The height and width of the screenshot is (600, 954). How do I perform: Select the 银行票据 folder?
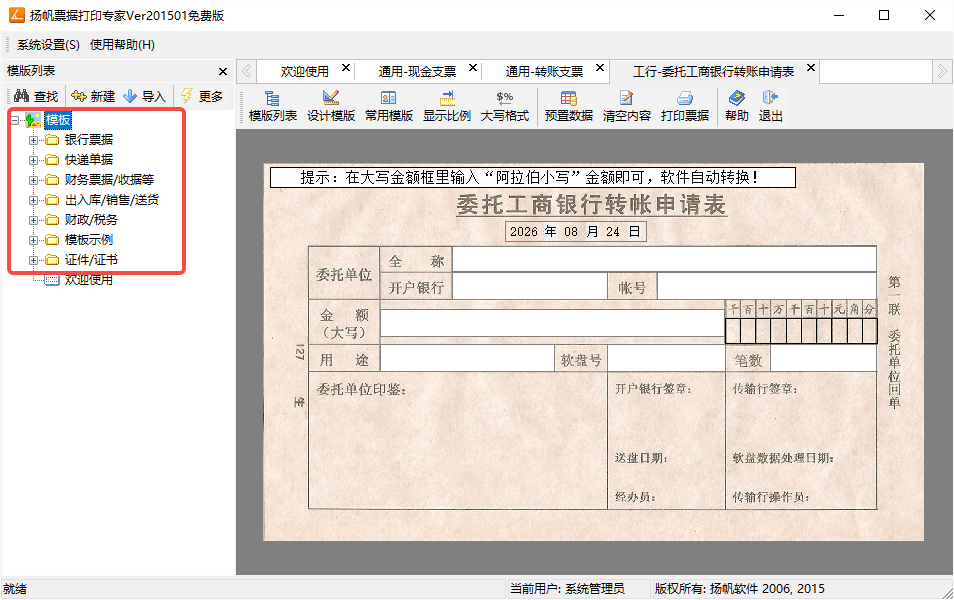coord(89,140)
